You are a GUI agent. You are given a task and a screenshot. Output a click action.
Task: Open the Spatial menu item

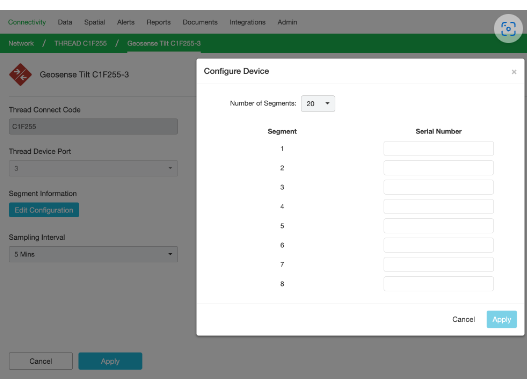click(x=94, y=22)
